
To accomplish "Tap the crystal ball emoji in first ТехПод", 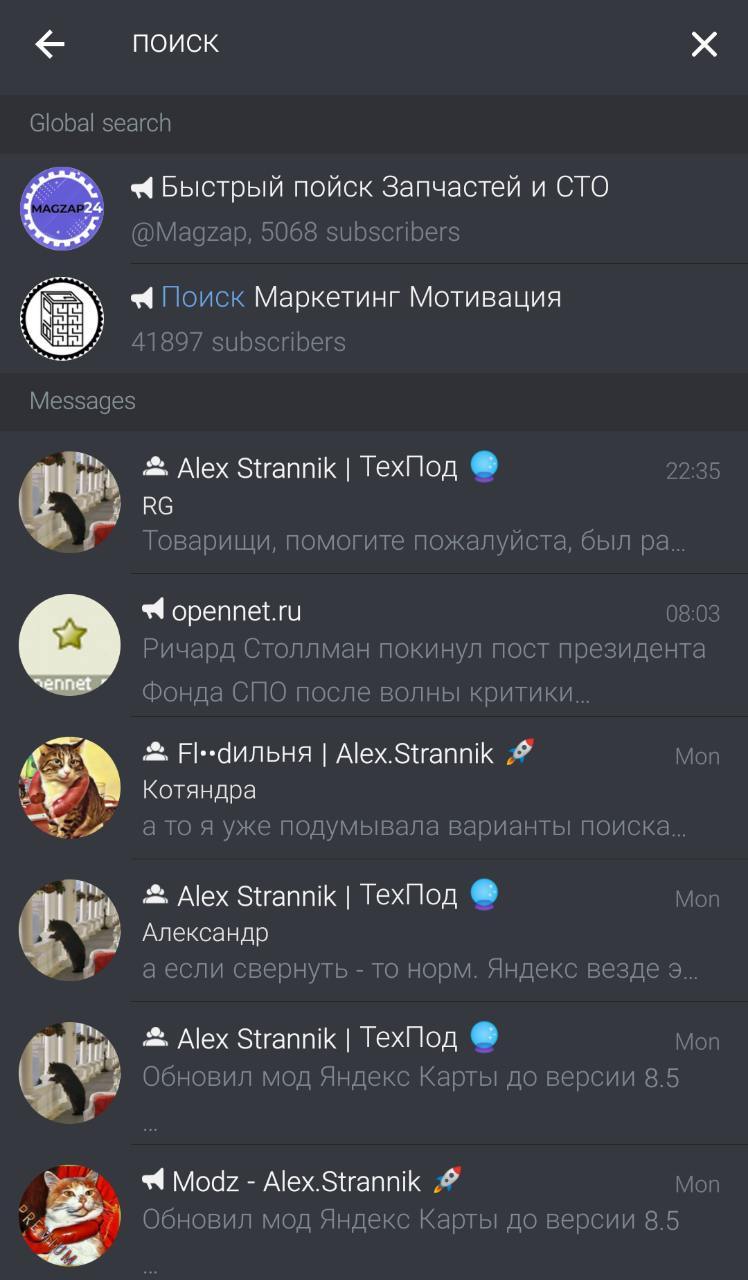I will [485, 466].
